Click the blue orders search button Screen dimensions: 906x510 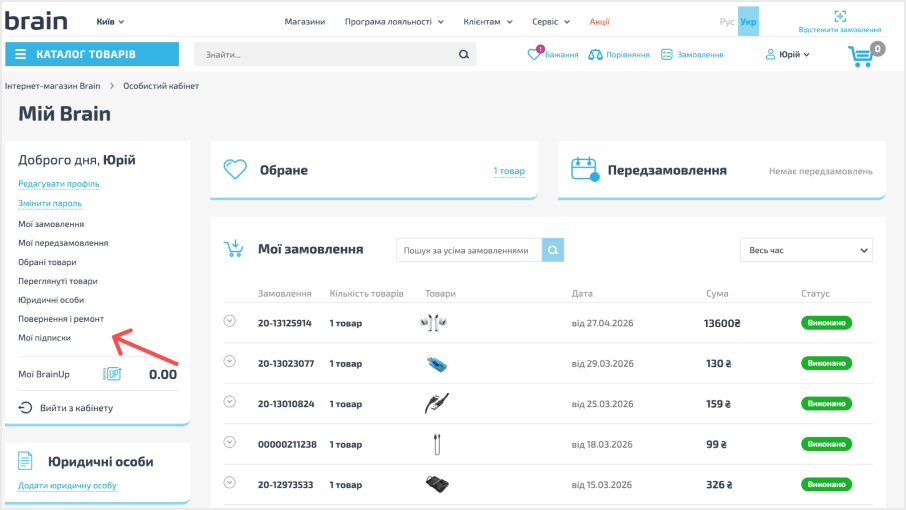click(x=553, y=250)
